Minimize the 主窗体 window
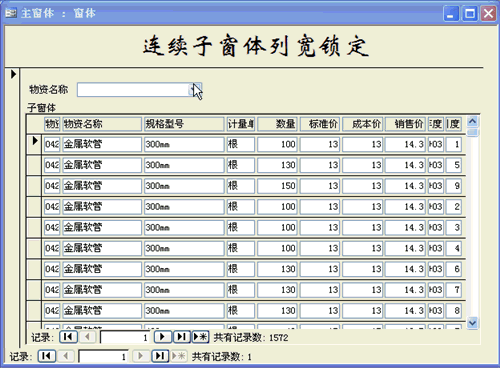The width and height of the screenshot is (500, 368). point(451,14)
